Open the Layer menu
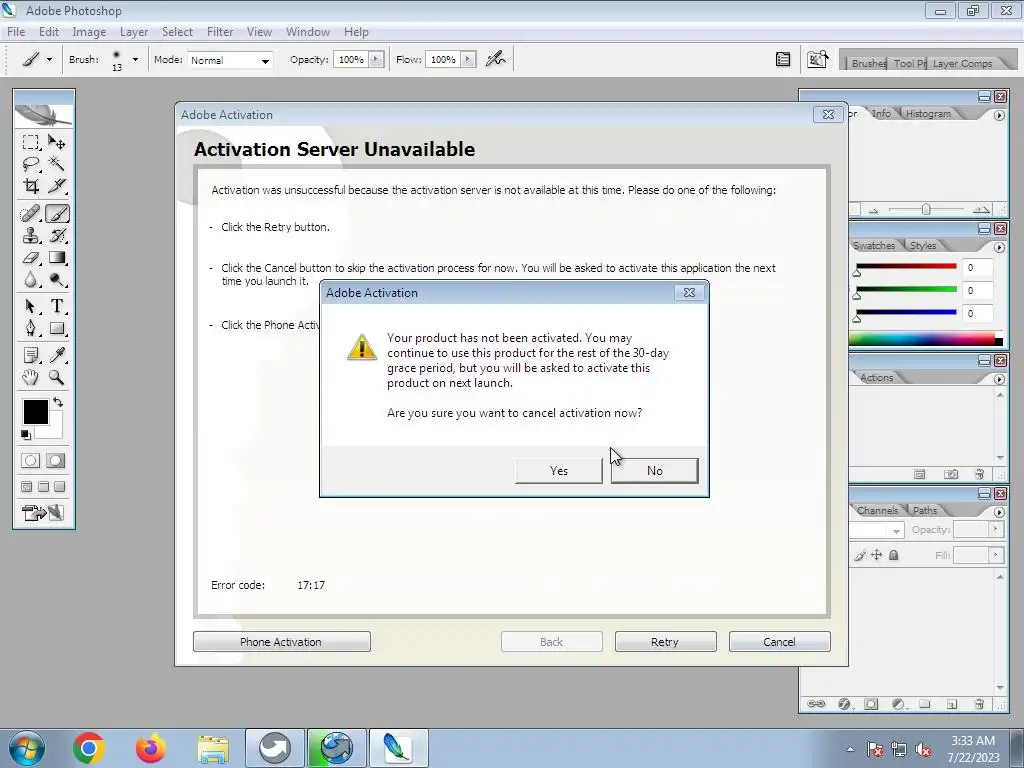Screen dimensions: 1024x768 click(x=134, y=32)
